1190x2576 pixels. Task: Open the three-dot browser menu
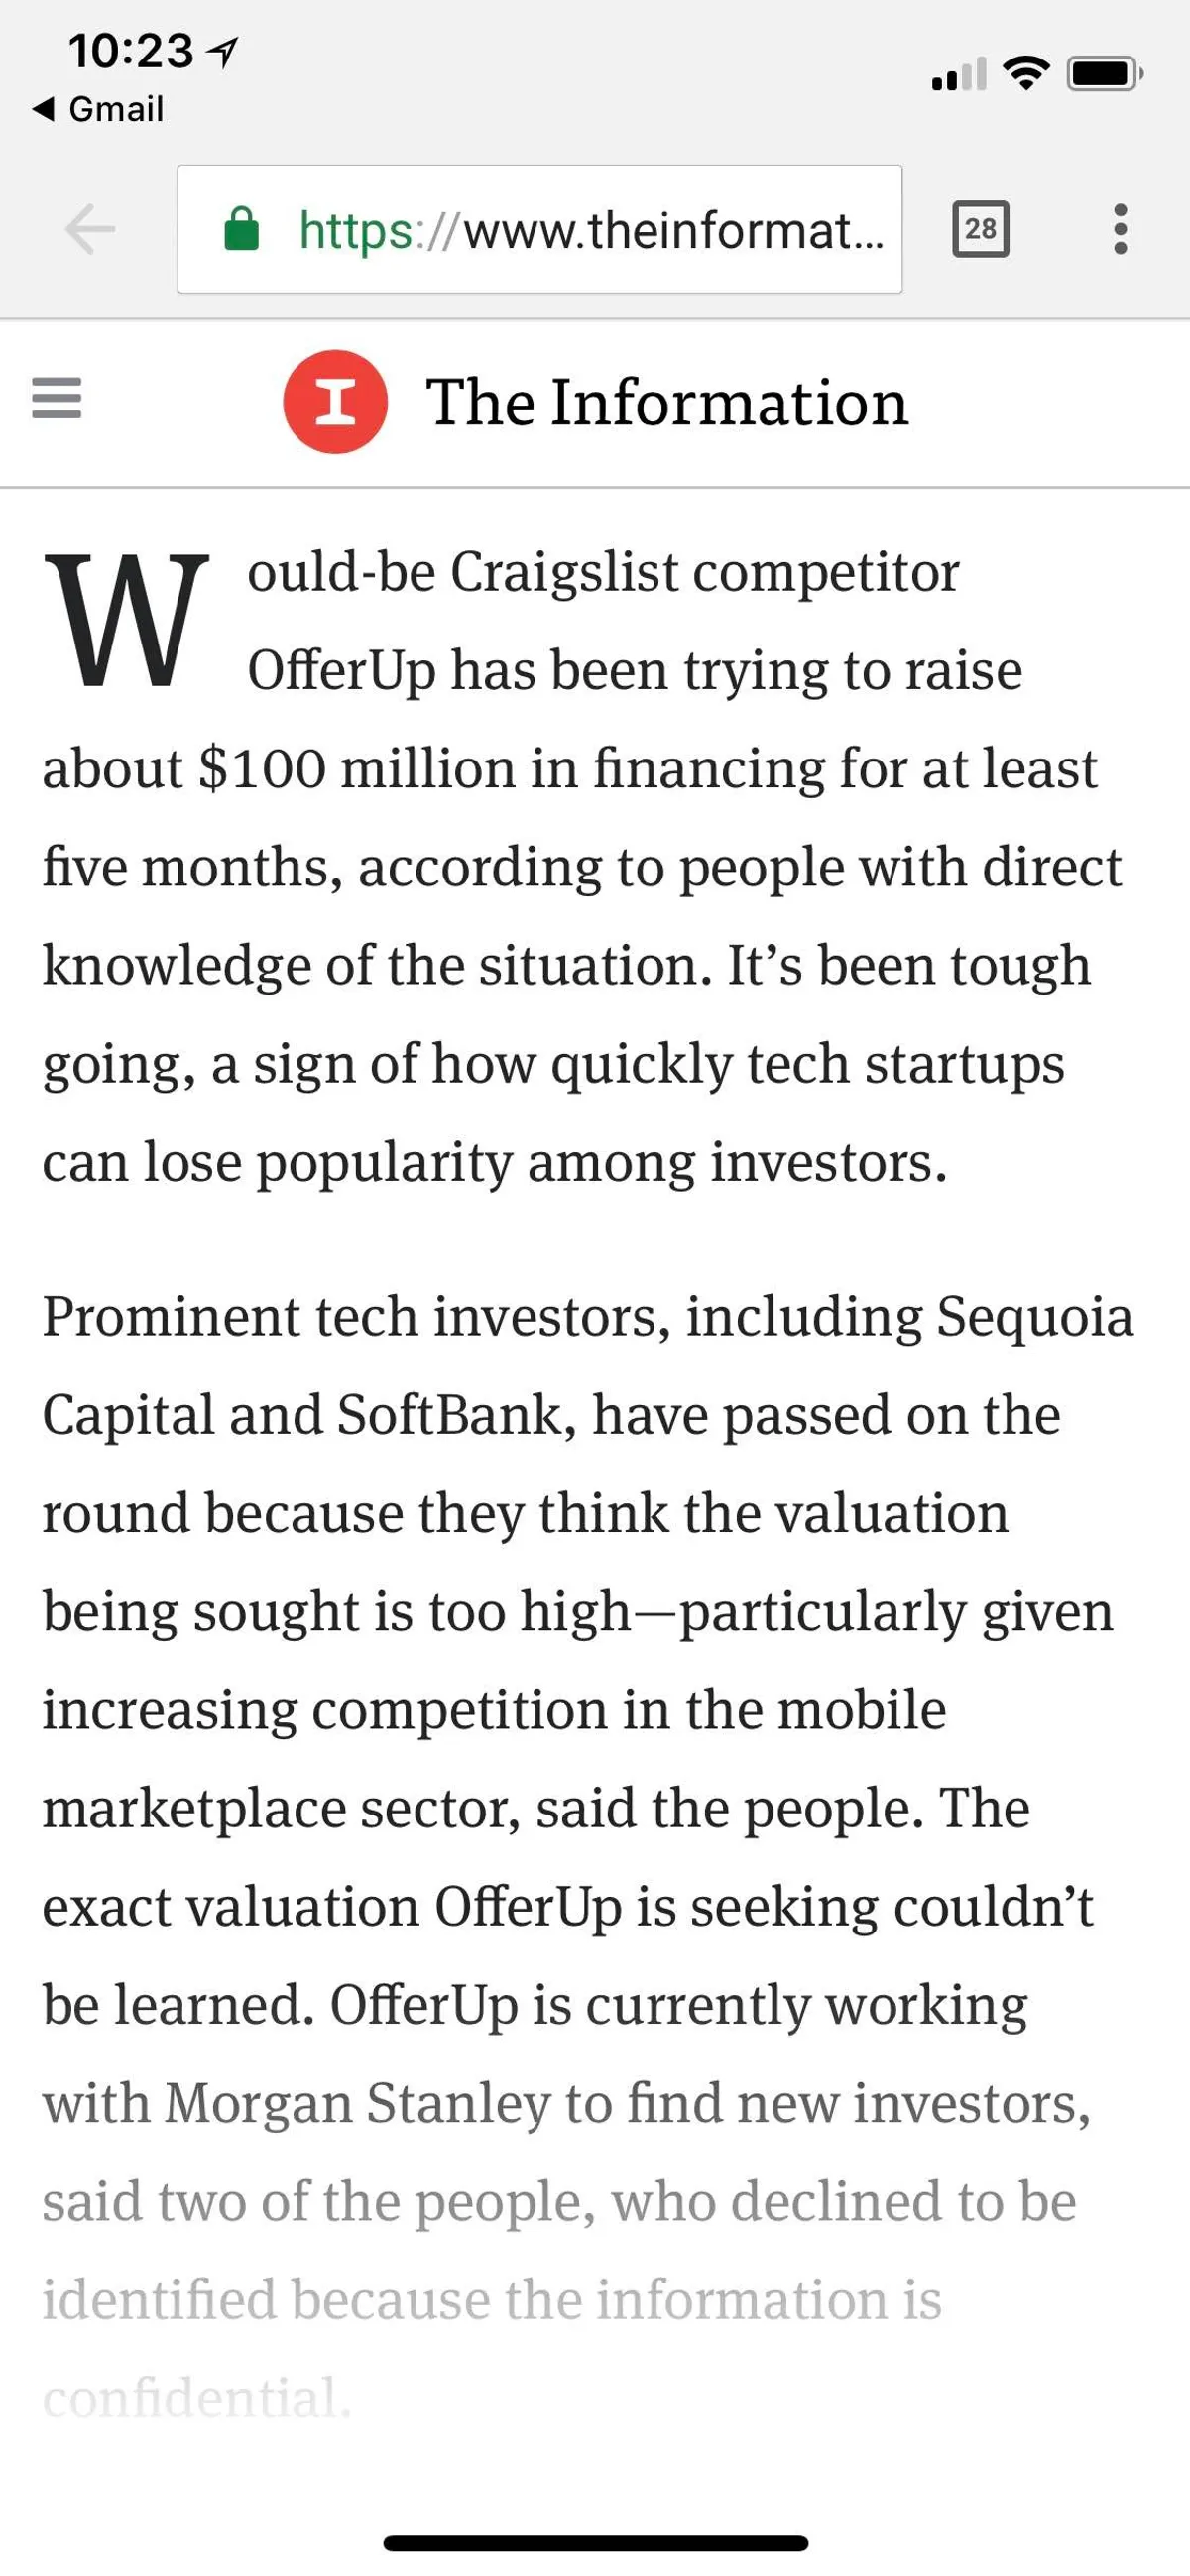(1120, 229)
